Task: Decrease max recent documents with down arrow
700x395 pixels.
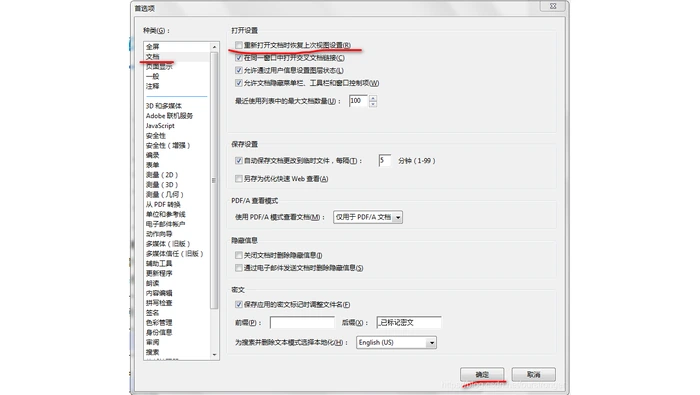Action: [x=373, y=104]
